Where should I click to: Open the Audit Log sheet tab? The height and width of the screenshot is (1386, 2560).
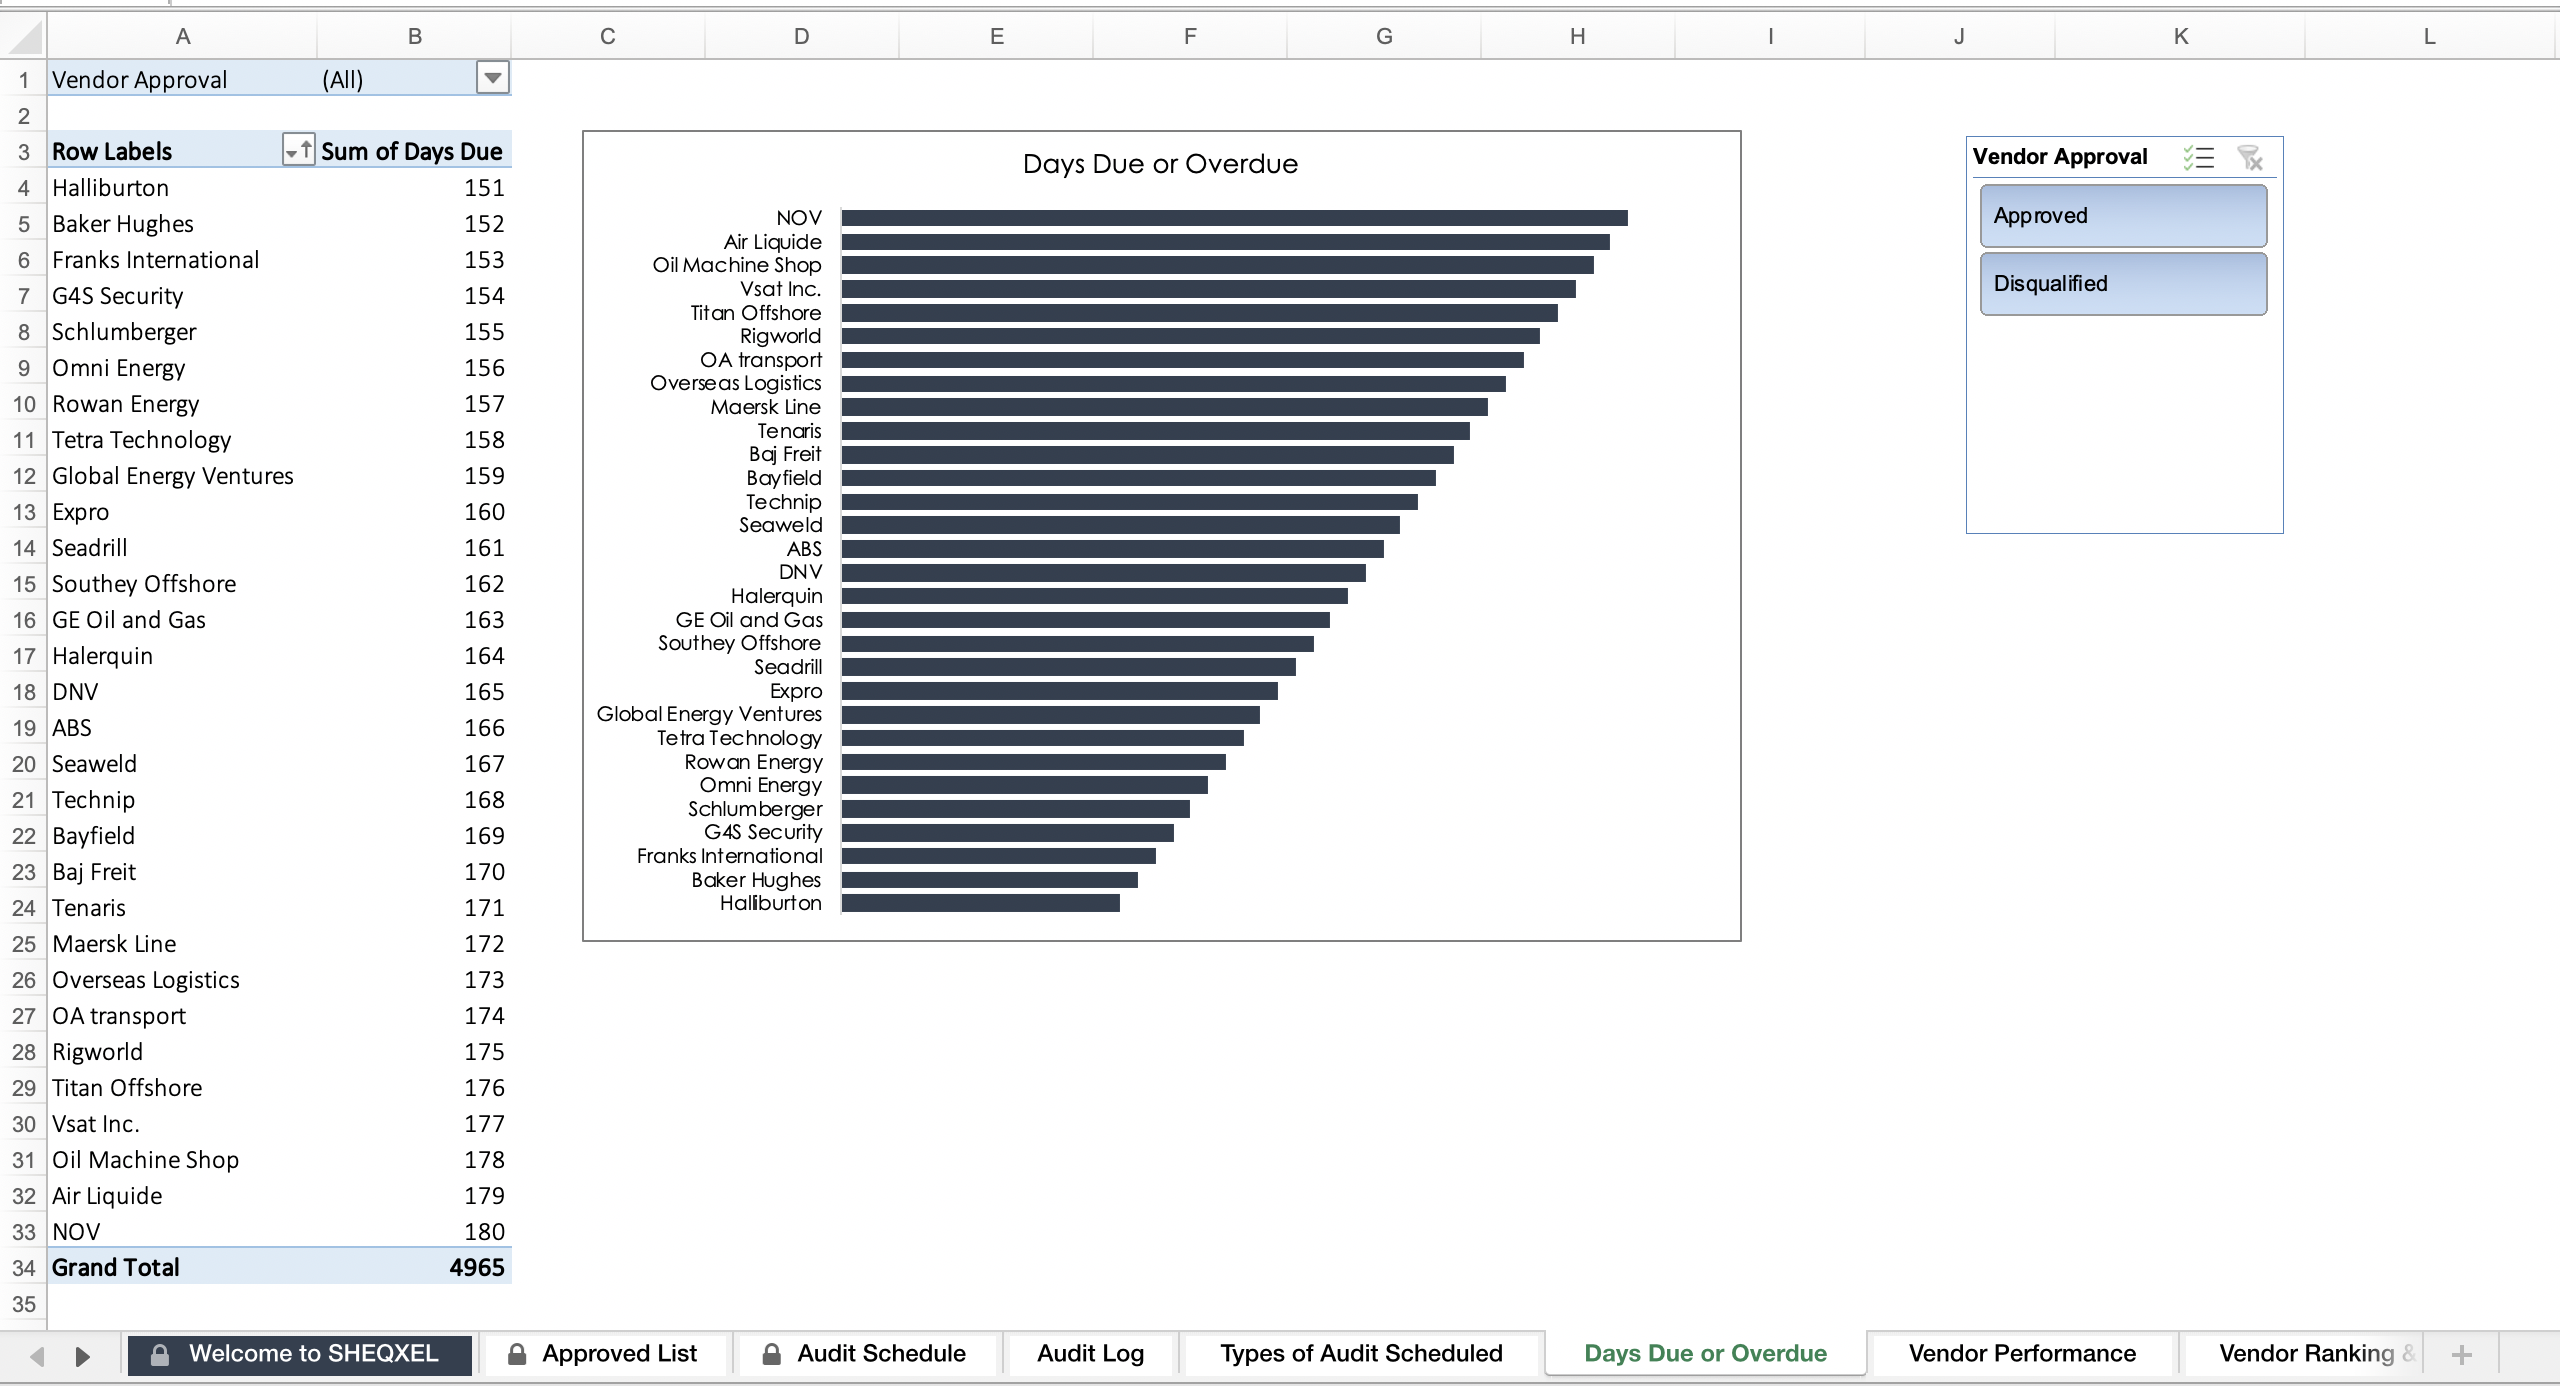click(1090, 1354)
